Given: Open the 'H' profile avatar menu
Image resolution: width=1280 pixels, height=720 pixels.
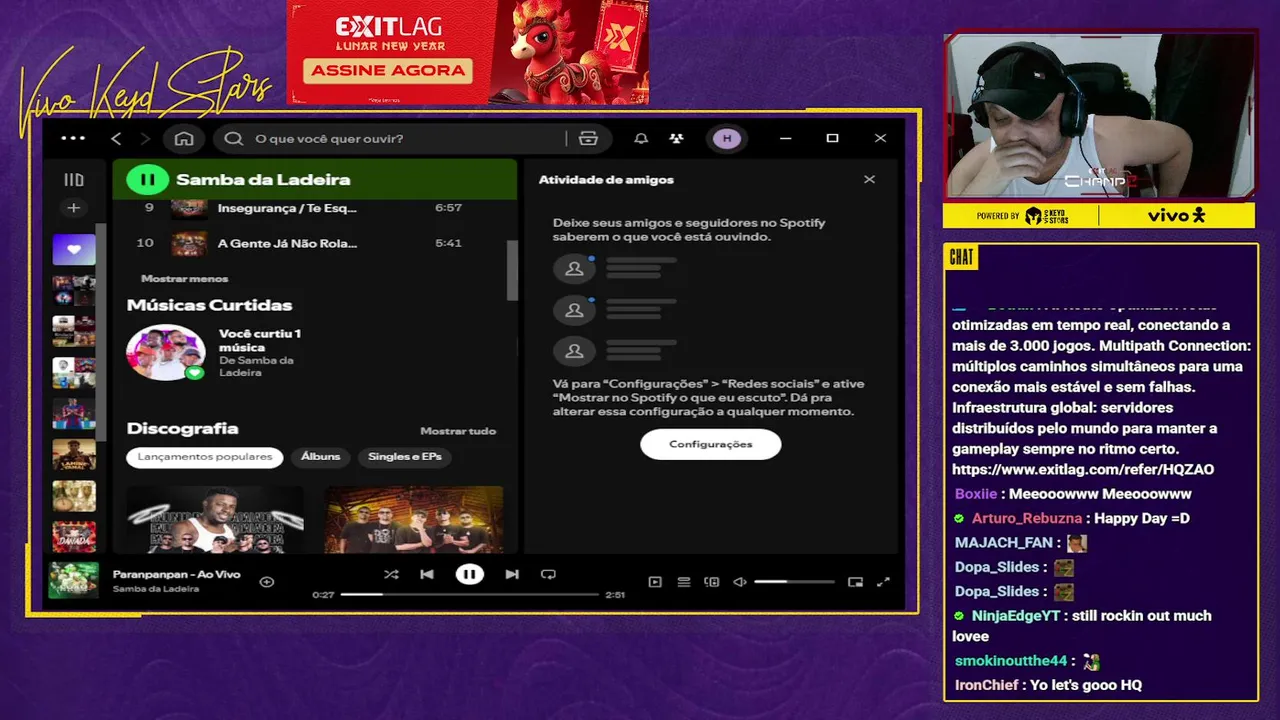Looking at the screenshot, I should 727,138.
